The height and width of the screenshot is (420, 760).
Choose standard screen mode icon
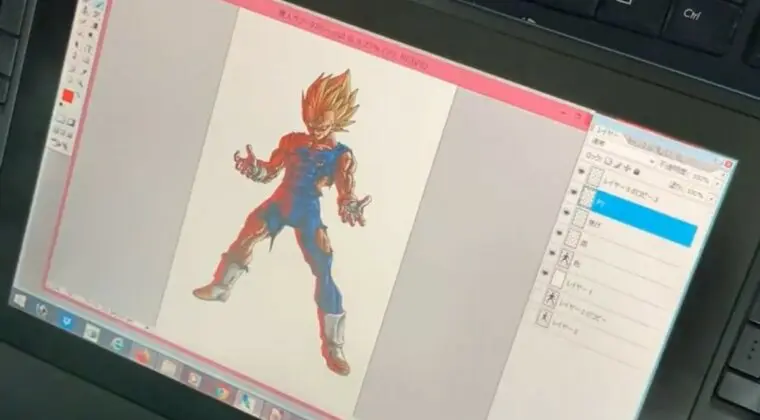click(56, 130)
